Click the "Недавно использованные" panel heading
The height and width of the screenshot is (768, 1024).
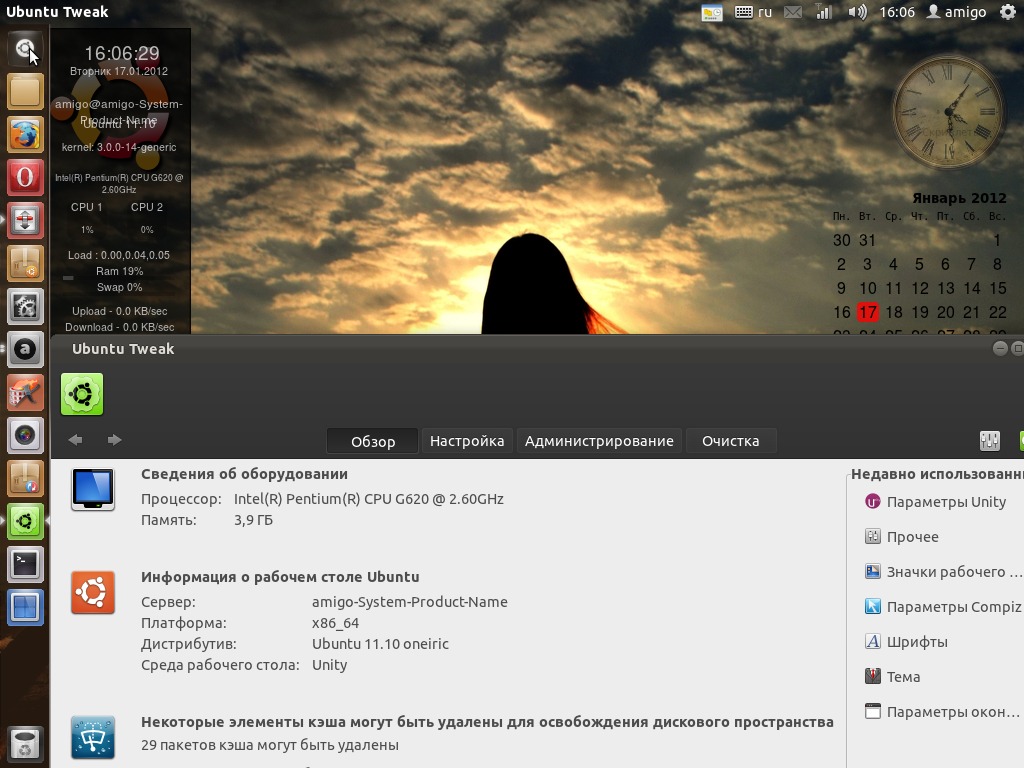tap(937, 474)
